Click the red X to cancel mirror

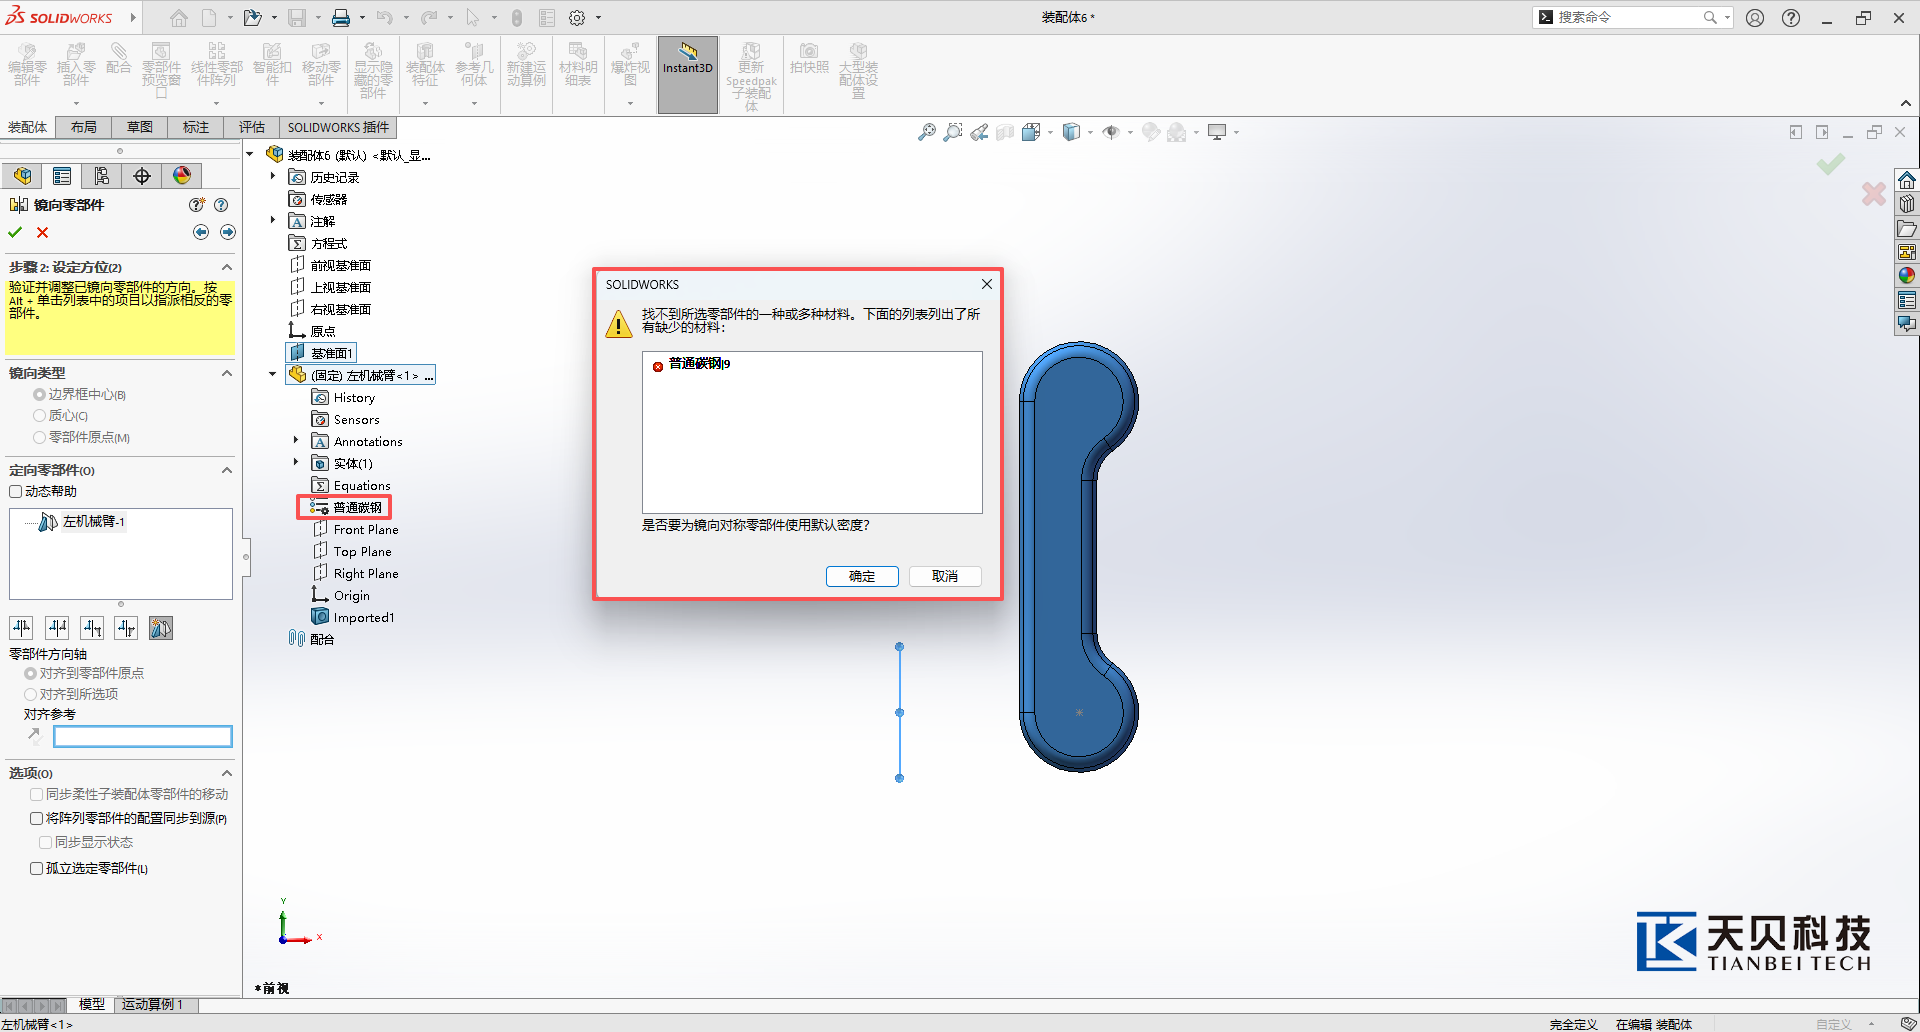pyautogui.click(x=42, y=232)
